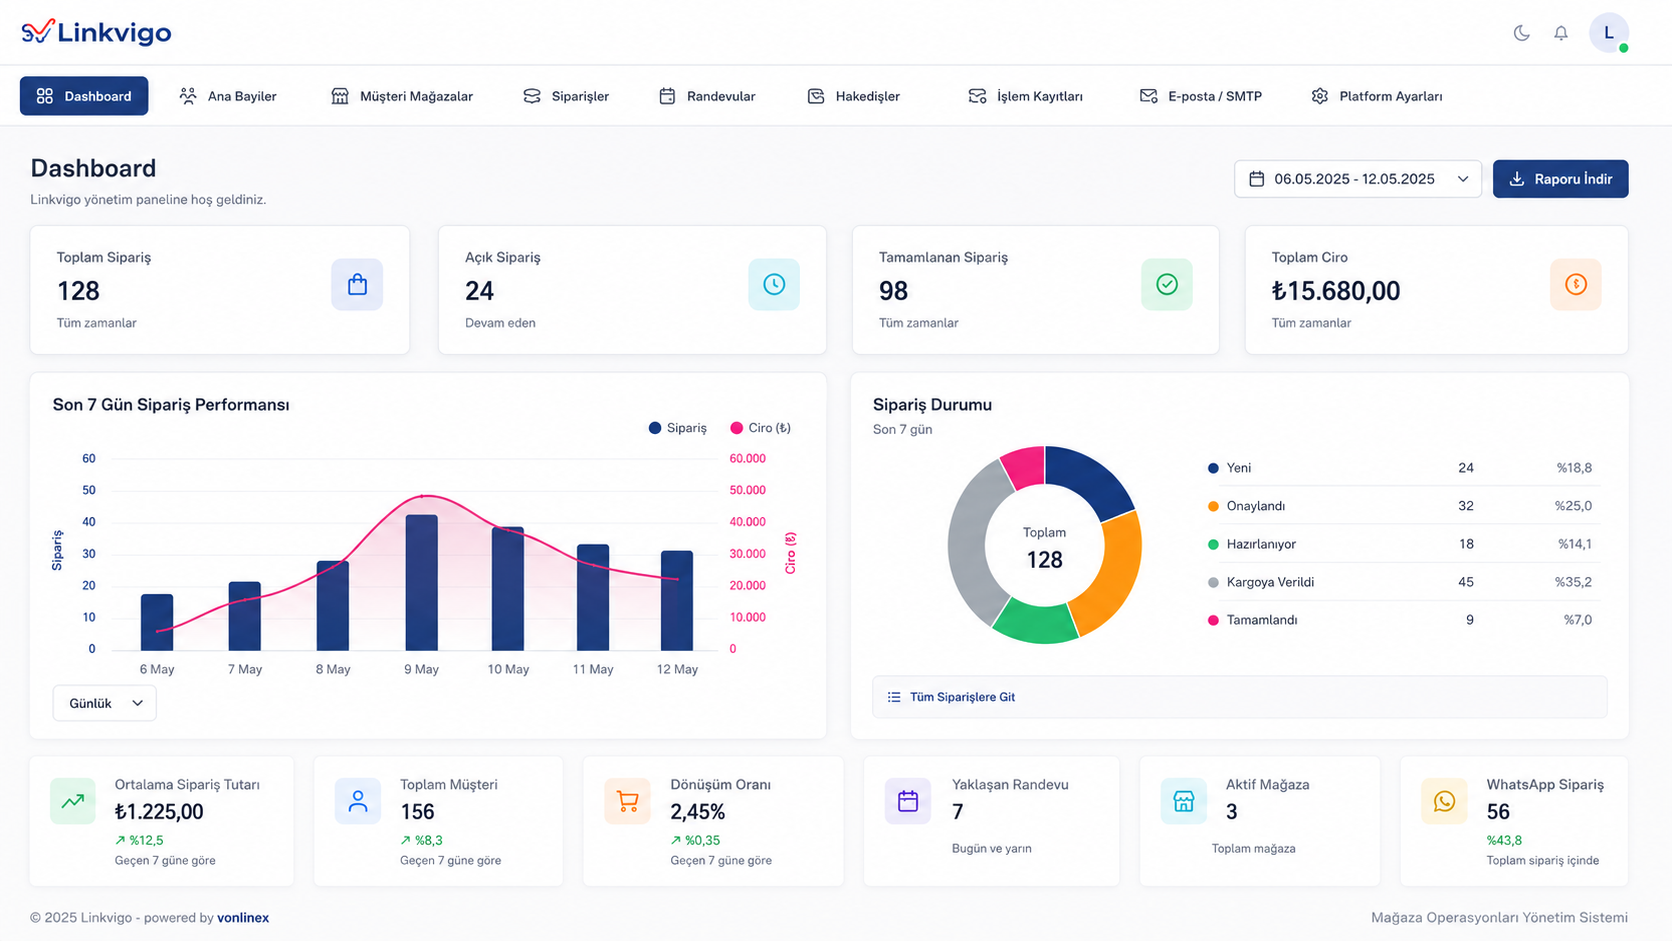
Task: Click the ₺15.680,00 Toplam Ciro value
Action: pyautogui.click(x=1335, y=291)
